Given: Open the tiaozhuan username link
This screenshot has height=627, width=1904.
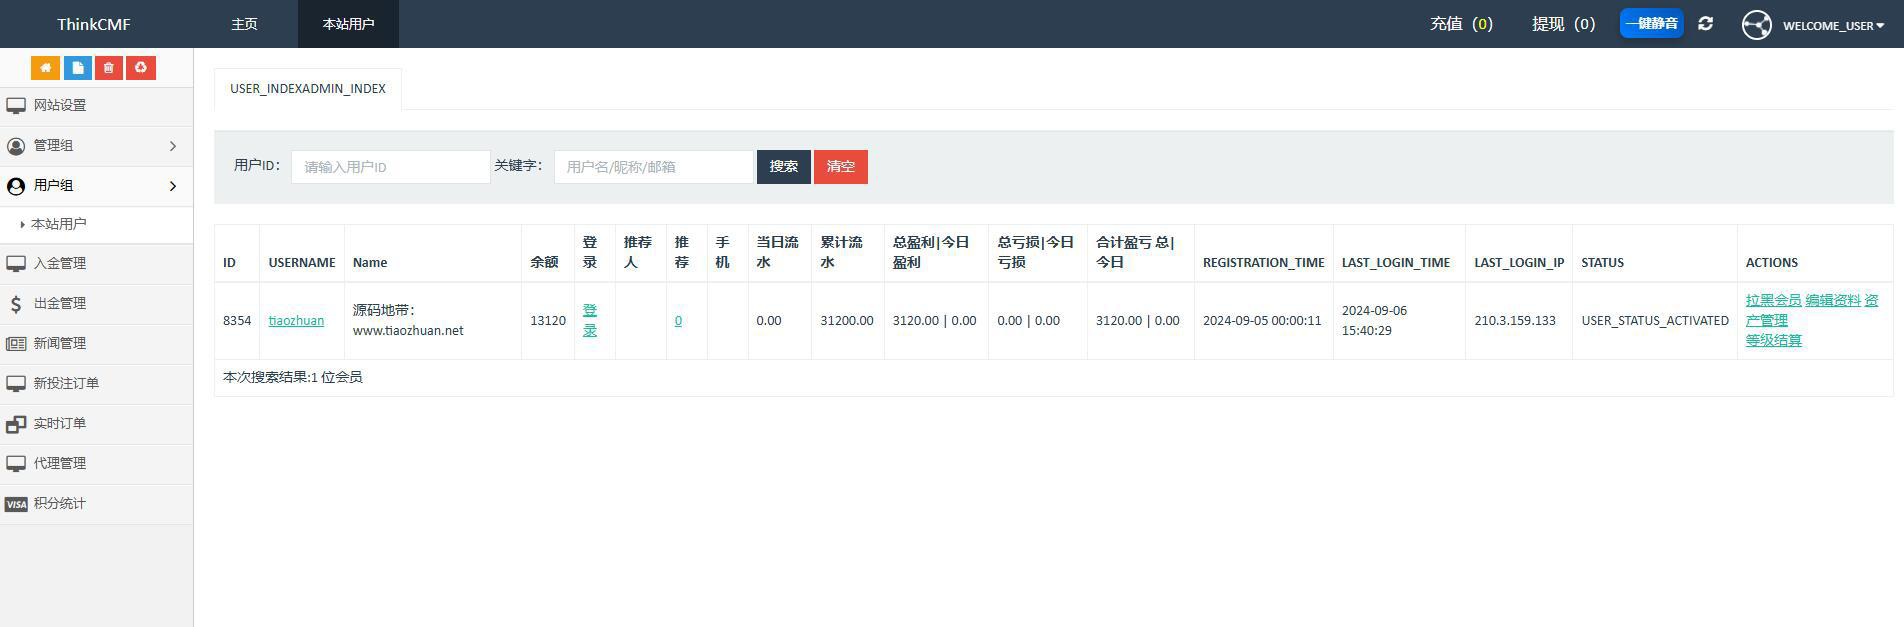Looking at the screenshot, I should (296, 321).
